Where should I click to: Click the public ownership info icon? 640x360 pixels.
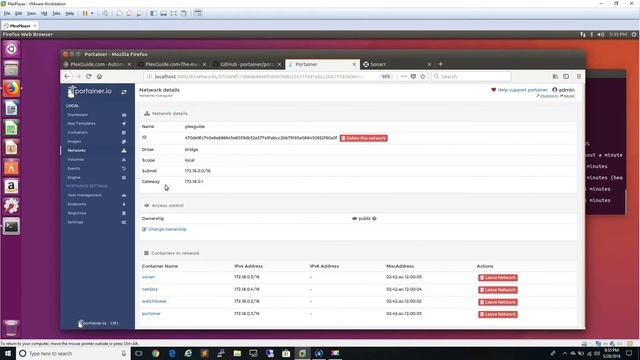coord(374,219)
